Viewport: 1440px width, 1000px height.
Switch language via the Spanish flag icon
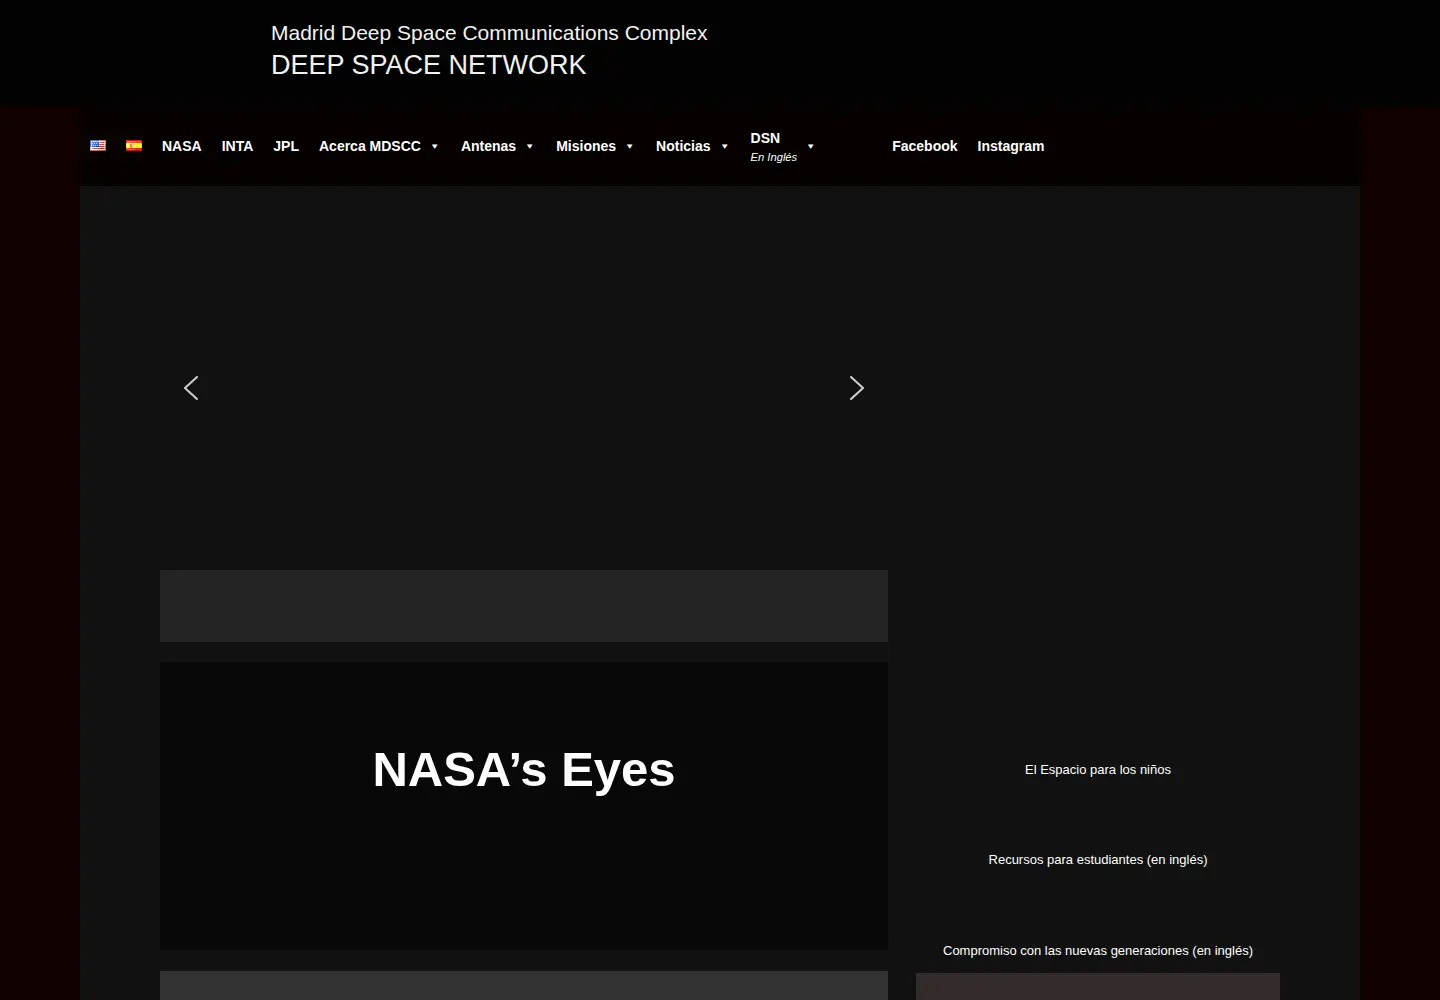point(134,146)
